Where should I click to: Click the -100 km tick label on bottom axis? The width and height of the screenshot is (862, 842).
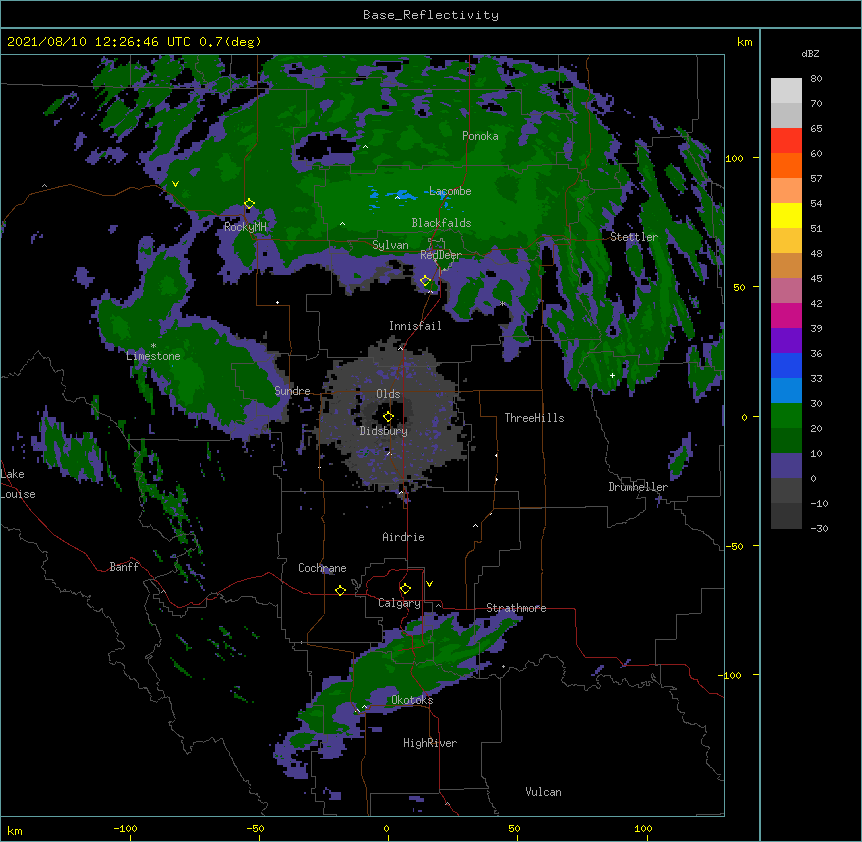coord(125,828)
